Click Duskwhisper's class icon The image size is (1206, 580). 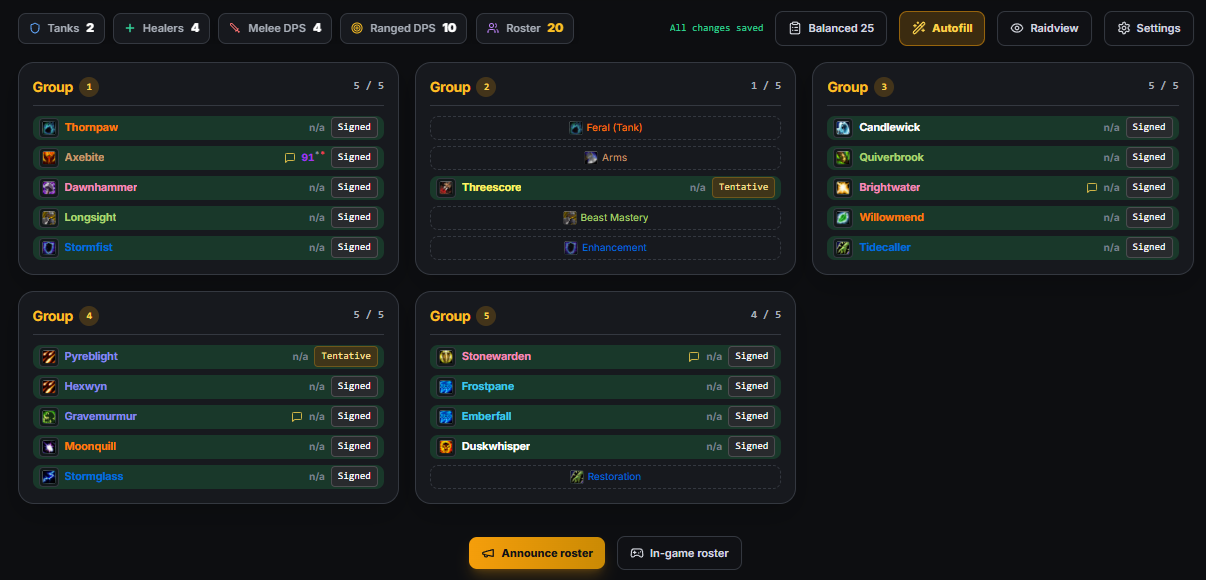(446, 447)
